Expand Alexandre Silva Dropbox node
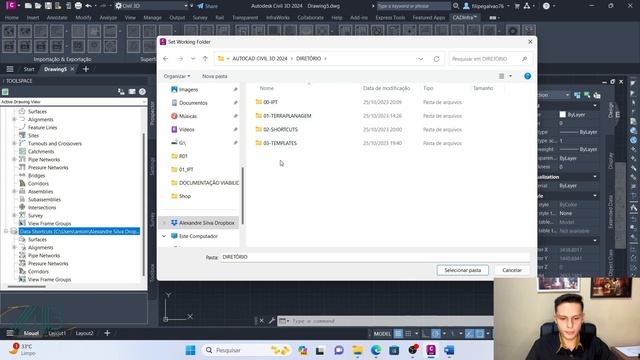 coord(164,223)
